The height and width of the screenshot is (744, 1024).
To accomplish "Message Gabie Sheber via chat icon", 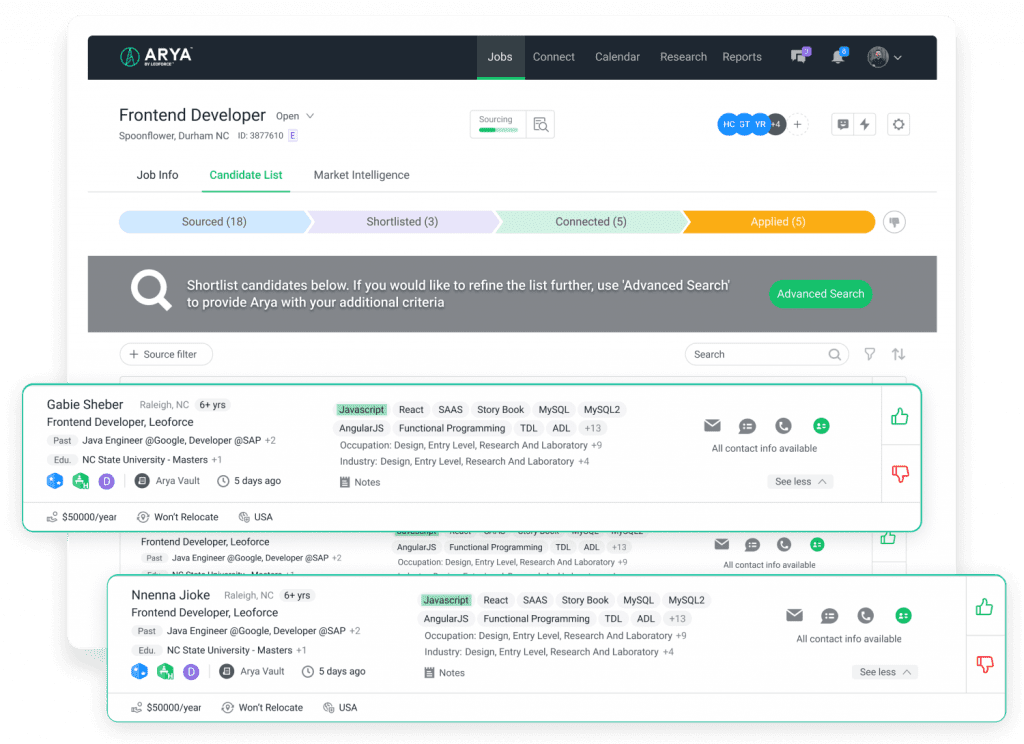I will (x=747, y=427).
